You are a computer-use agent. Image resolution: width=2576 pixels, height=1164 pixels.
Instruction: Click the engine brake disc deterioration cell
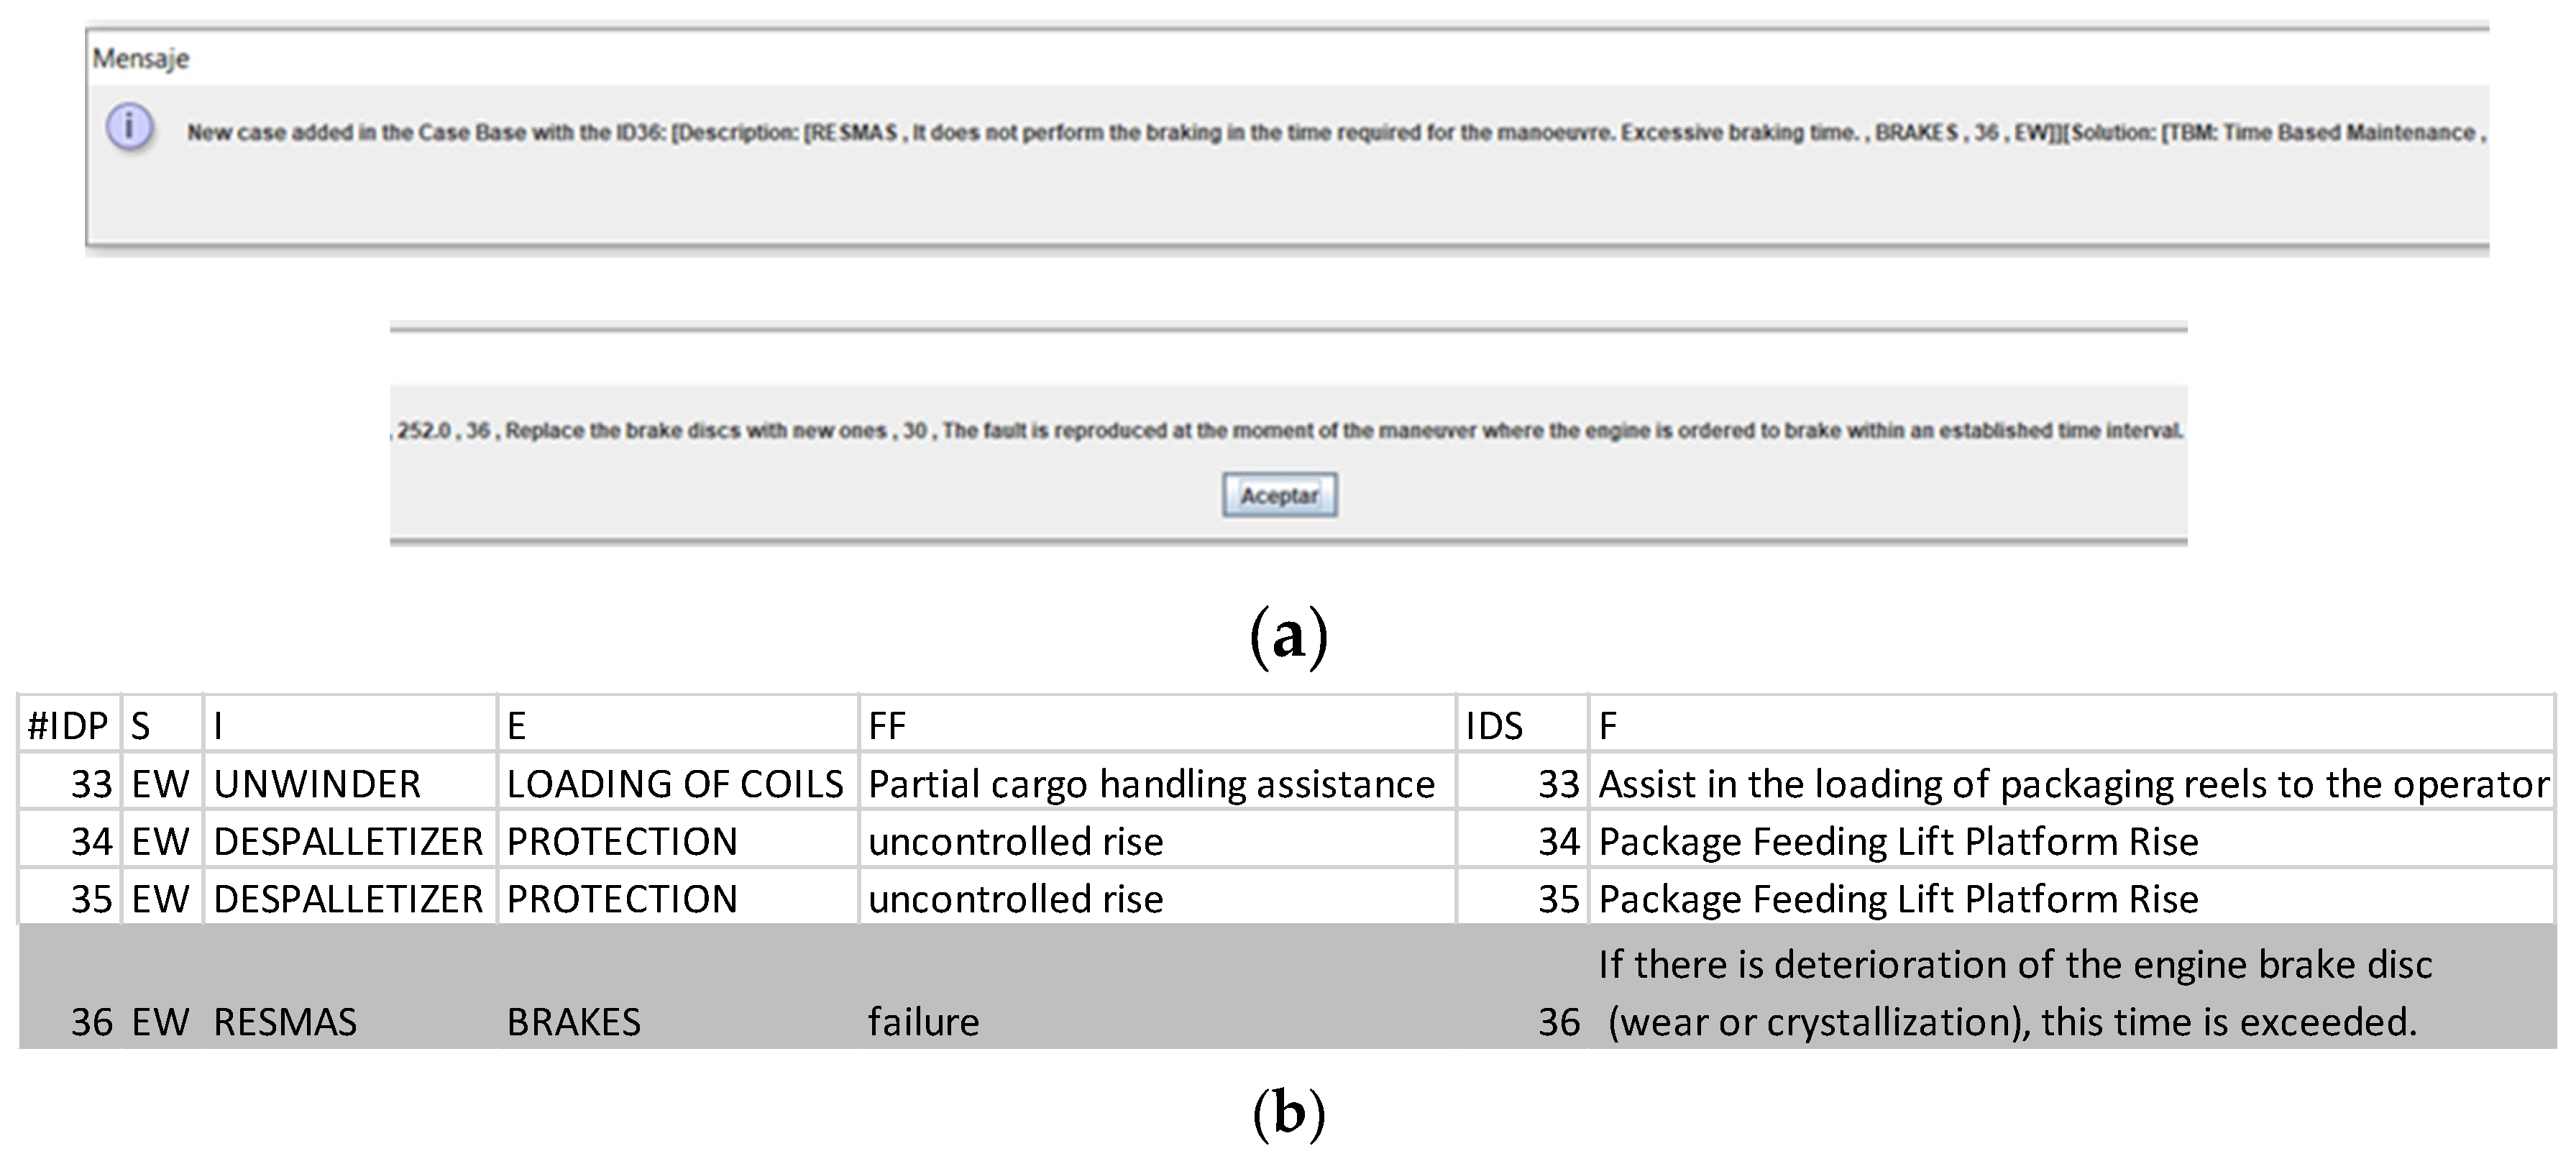point(2014,993)
